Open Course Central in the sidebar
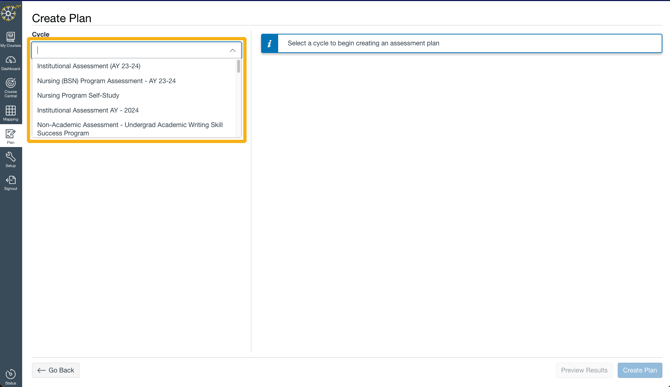This screenshot has height=387, width=670. coord(11,87)
